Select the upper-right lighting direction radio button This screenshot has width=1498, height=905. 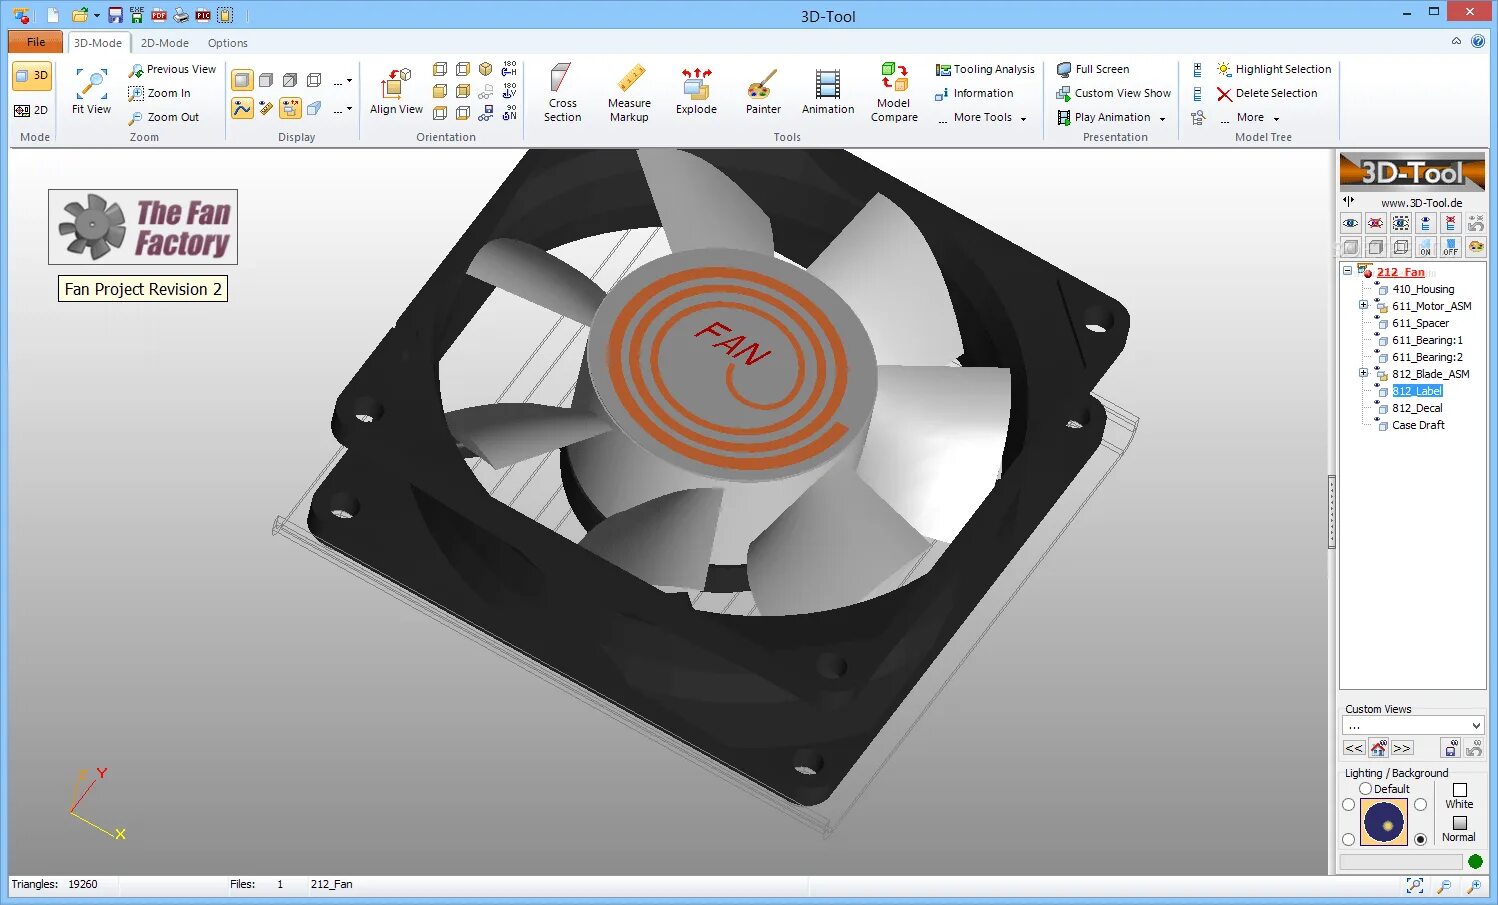1420,805
